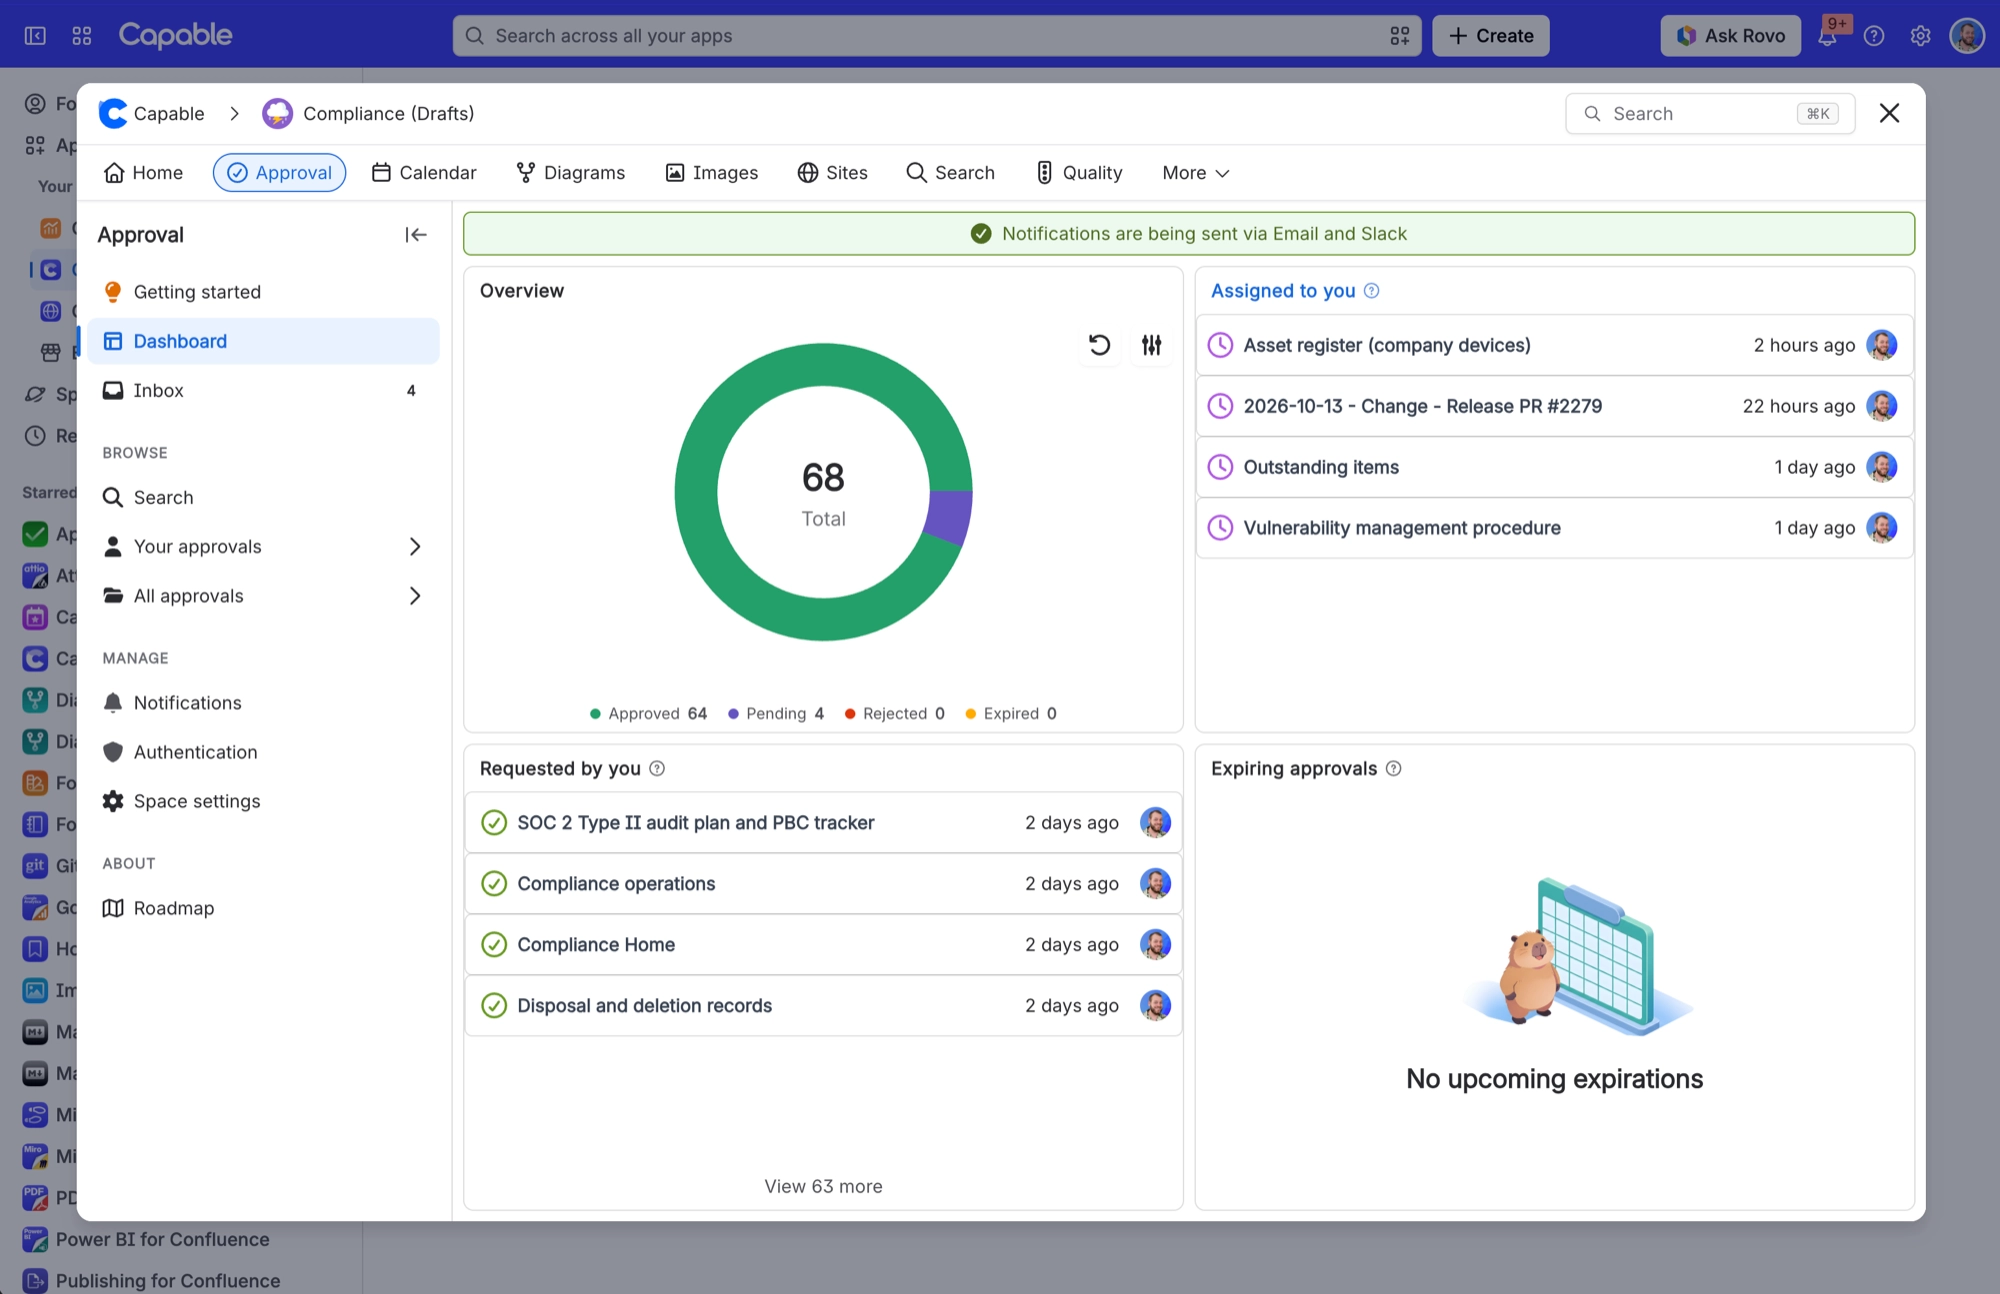Expand the Your approvals chevron

pyautogui.click(x=415, y=547)
